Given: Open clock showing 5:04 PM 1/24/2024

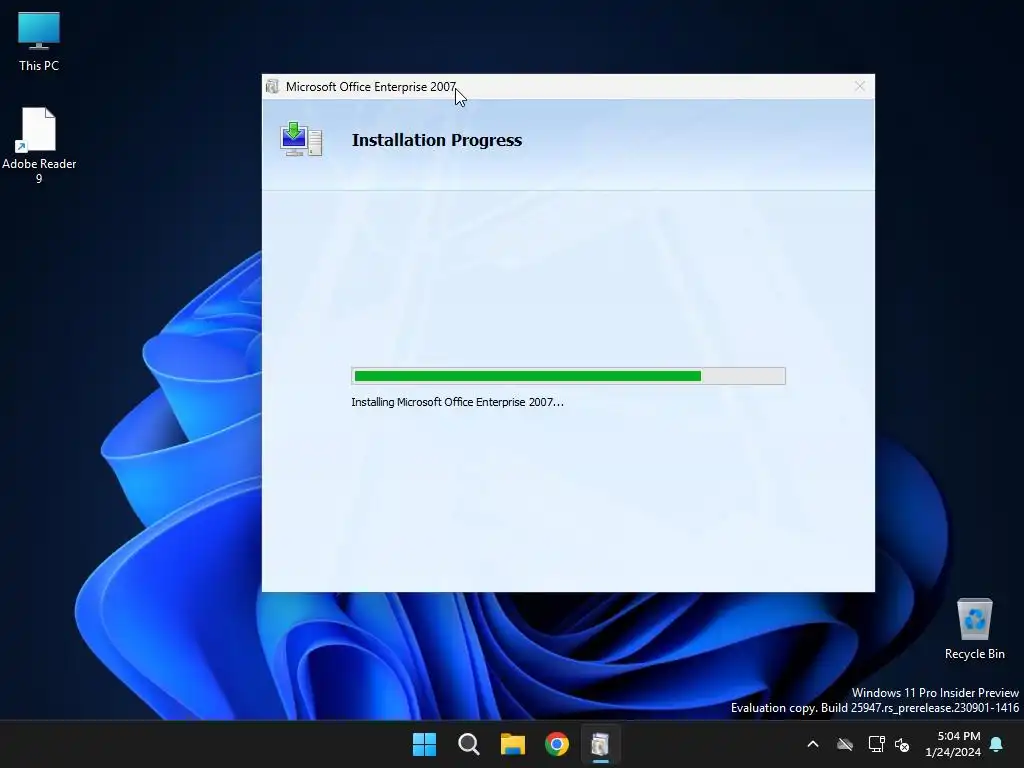Looking at the screenshot, I should tap(953, 744).
